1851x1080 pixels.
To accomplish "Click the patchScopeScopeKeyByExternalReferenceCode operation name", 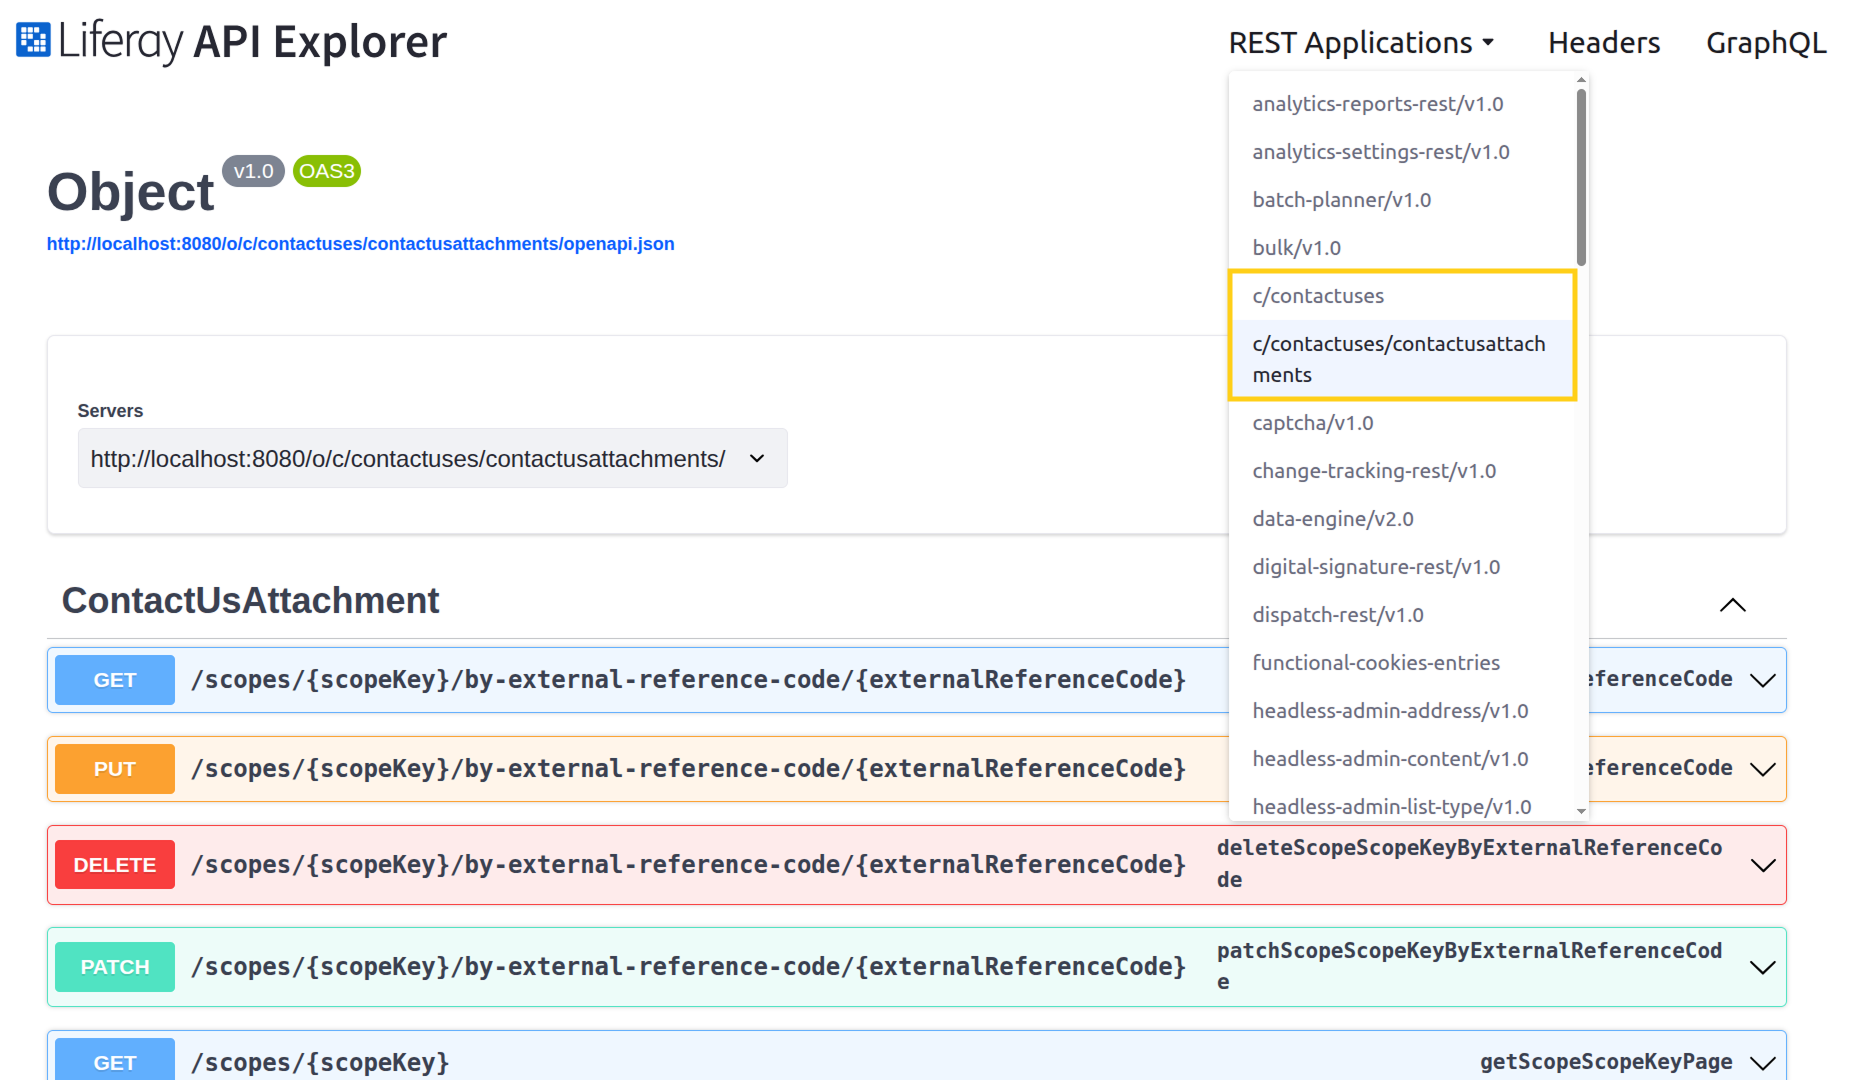I will [x=1469, y=966].
